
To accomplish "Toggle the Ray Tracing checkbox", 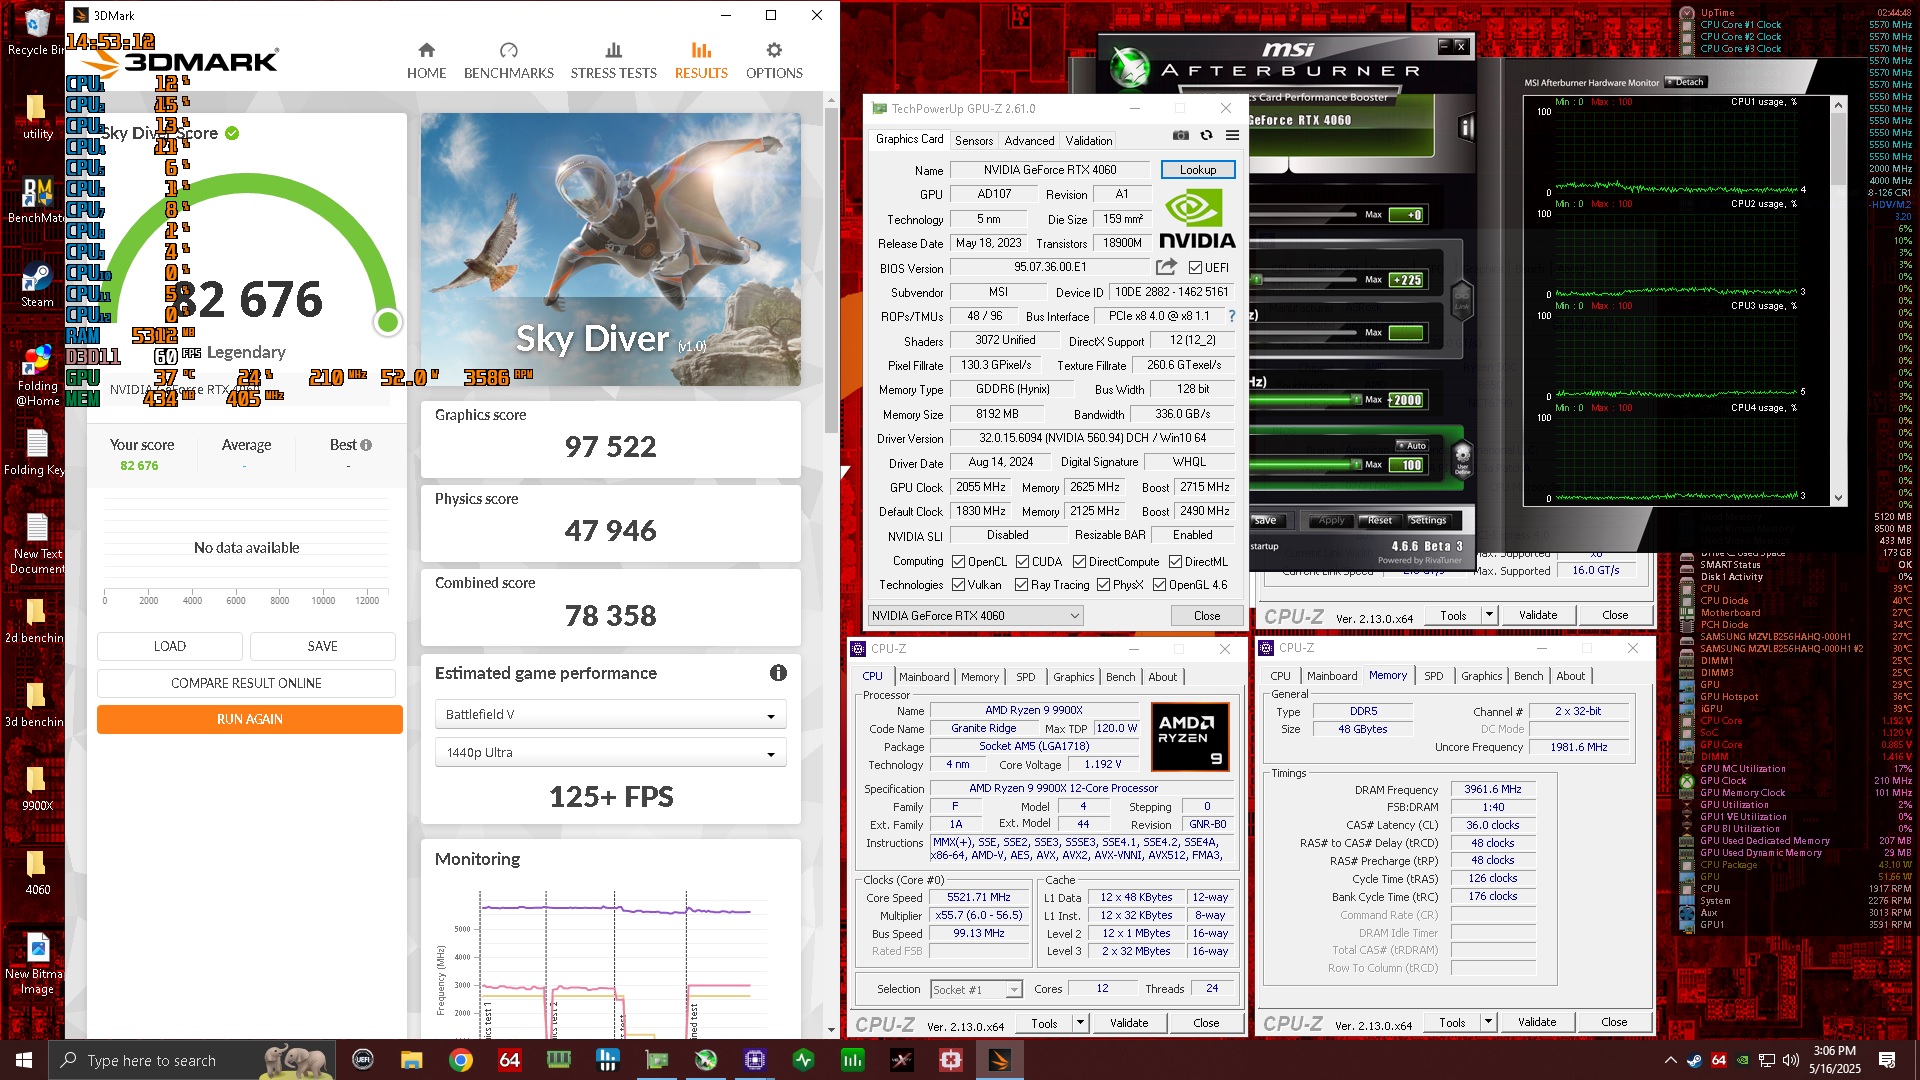I will 1021,585.
